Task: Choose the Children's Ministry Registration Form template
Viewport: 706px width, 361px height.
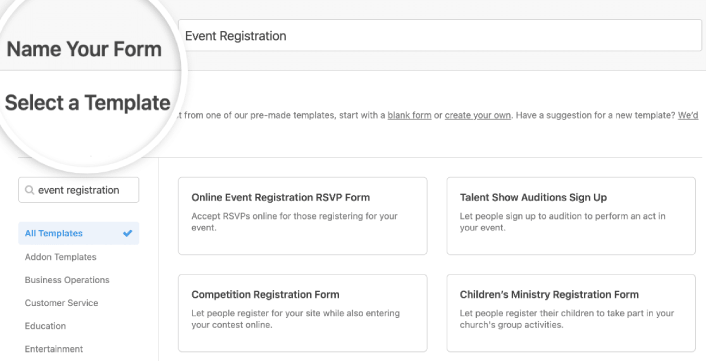Action: click(571, 313)
